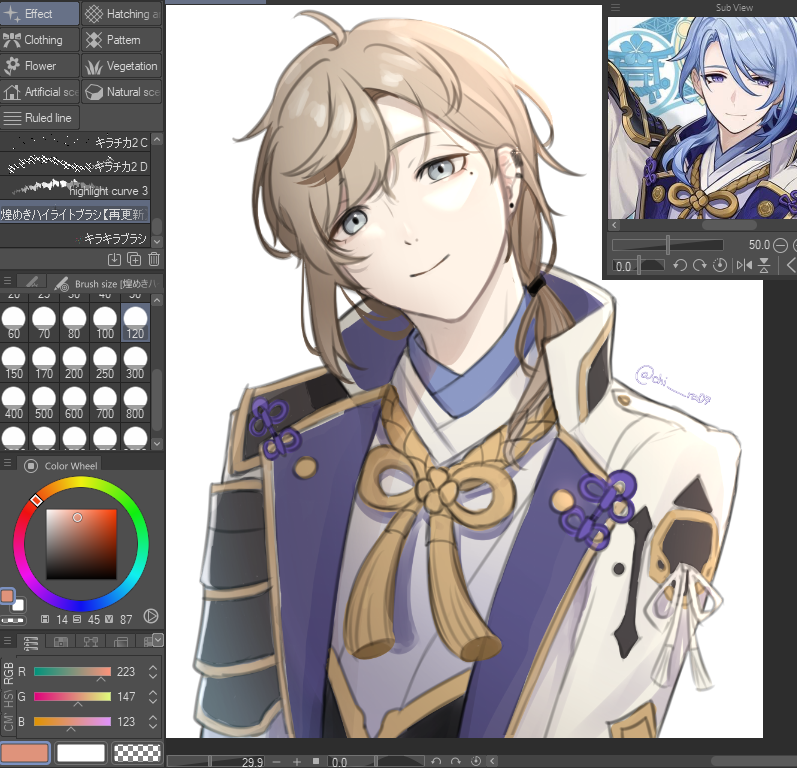Viewport: 797px width, 768px height.
Task: Open the Ruled line group
Action: (x=40, y=118)
